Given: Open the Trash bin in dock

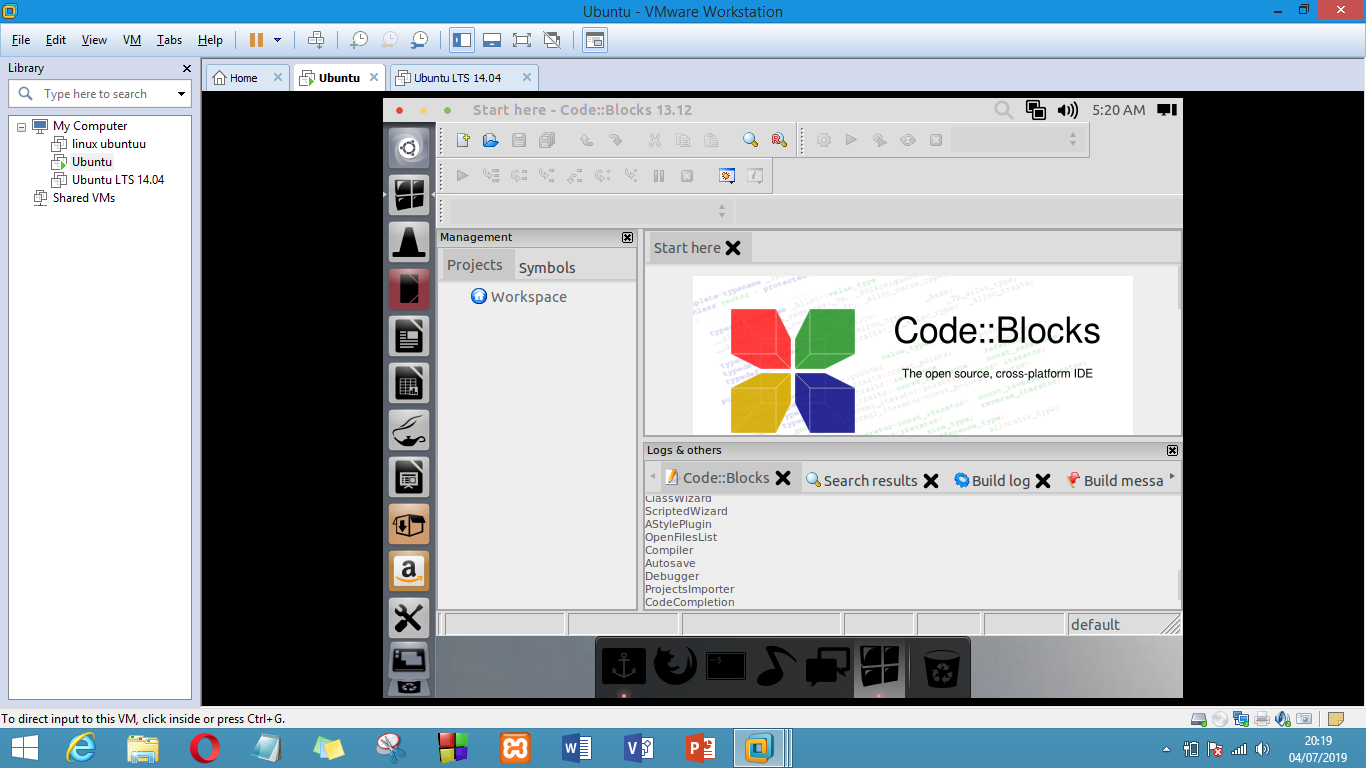Looking at the screenshot, I should [941, 668].
